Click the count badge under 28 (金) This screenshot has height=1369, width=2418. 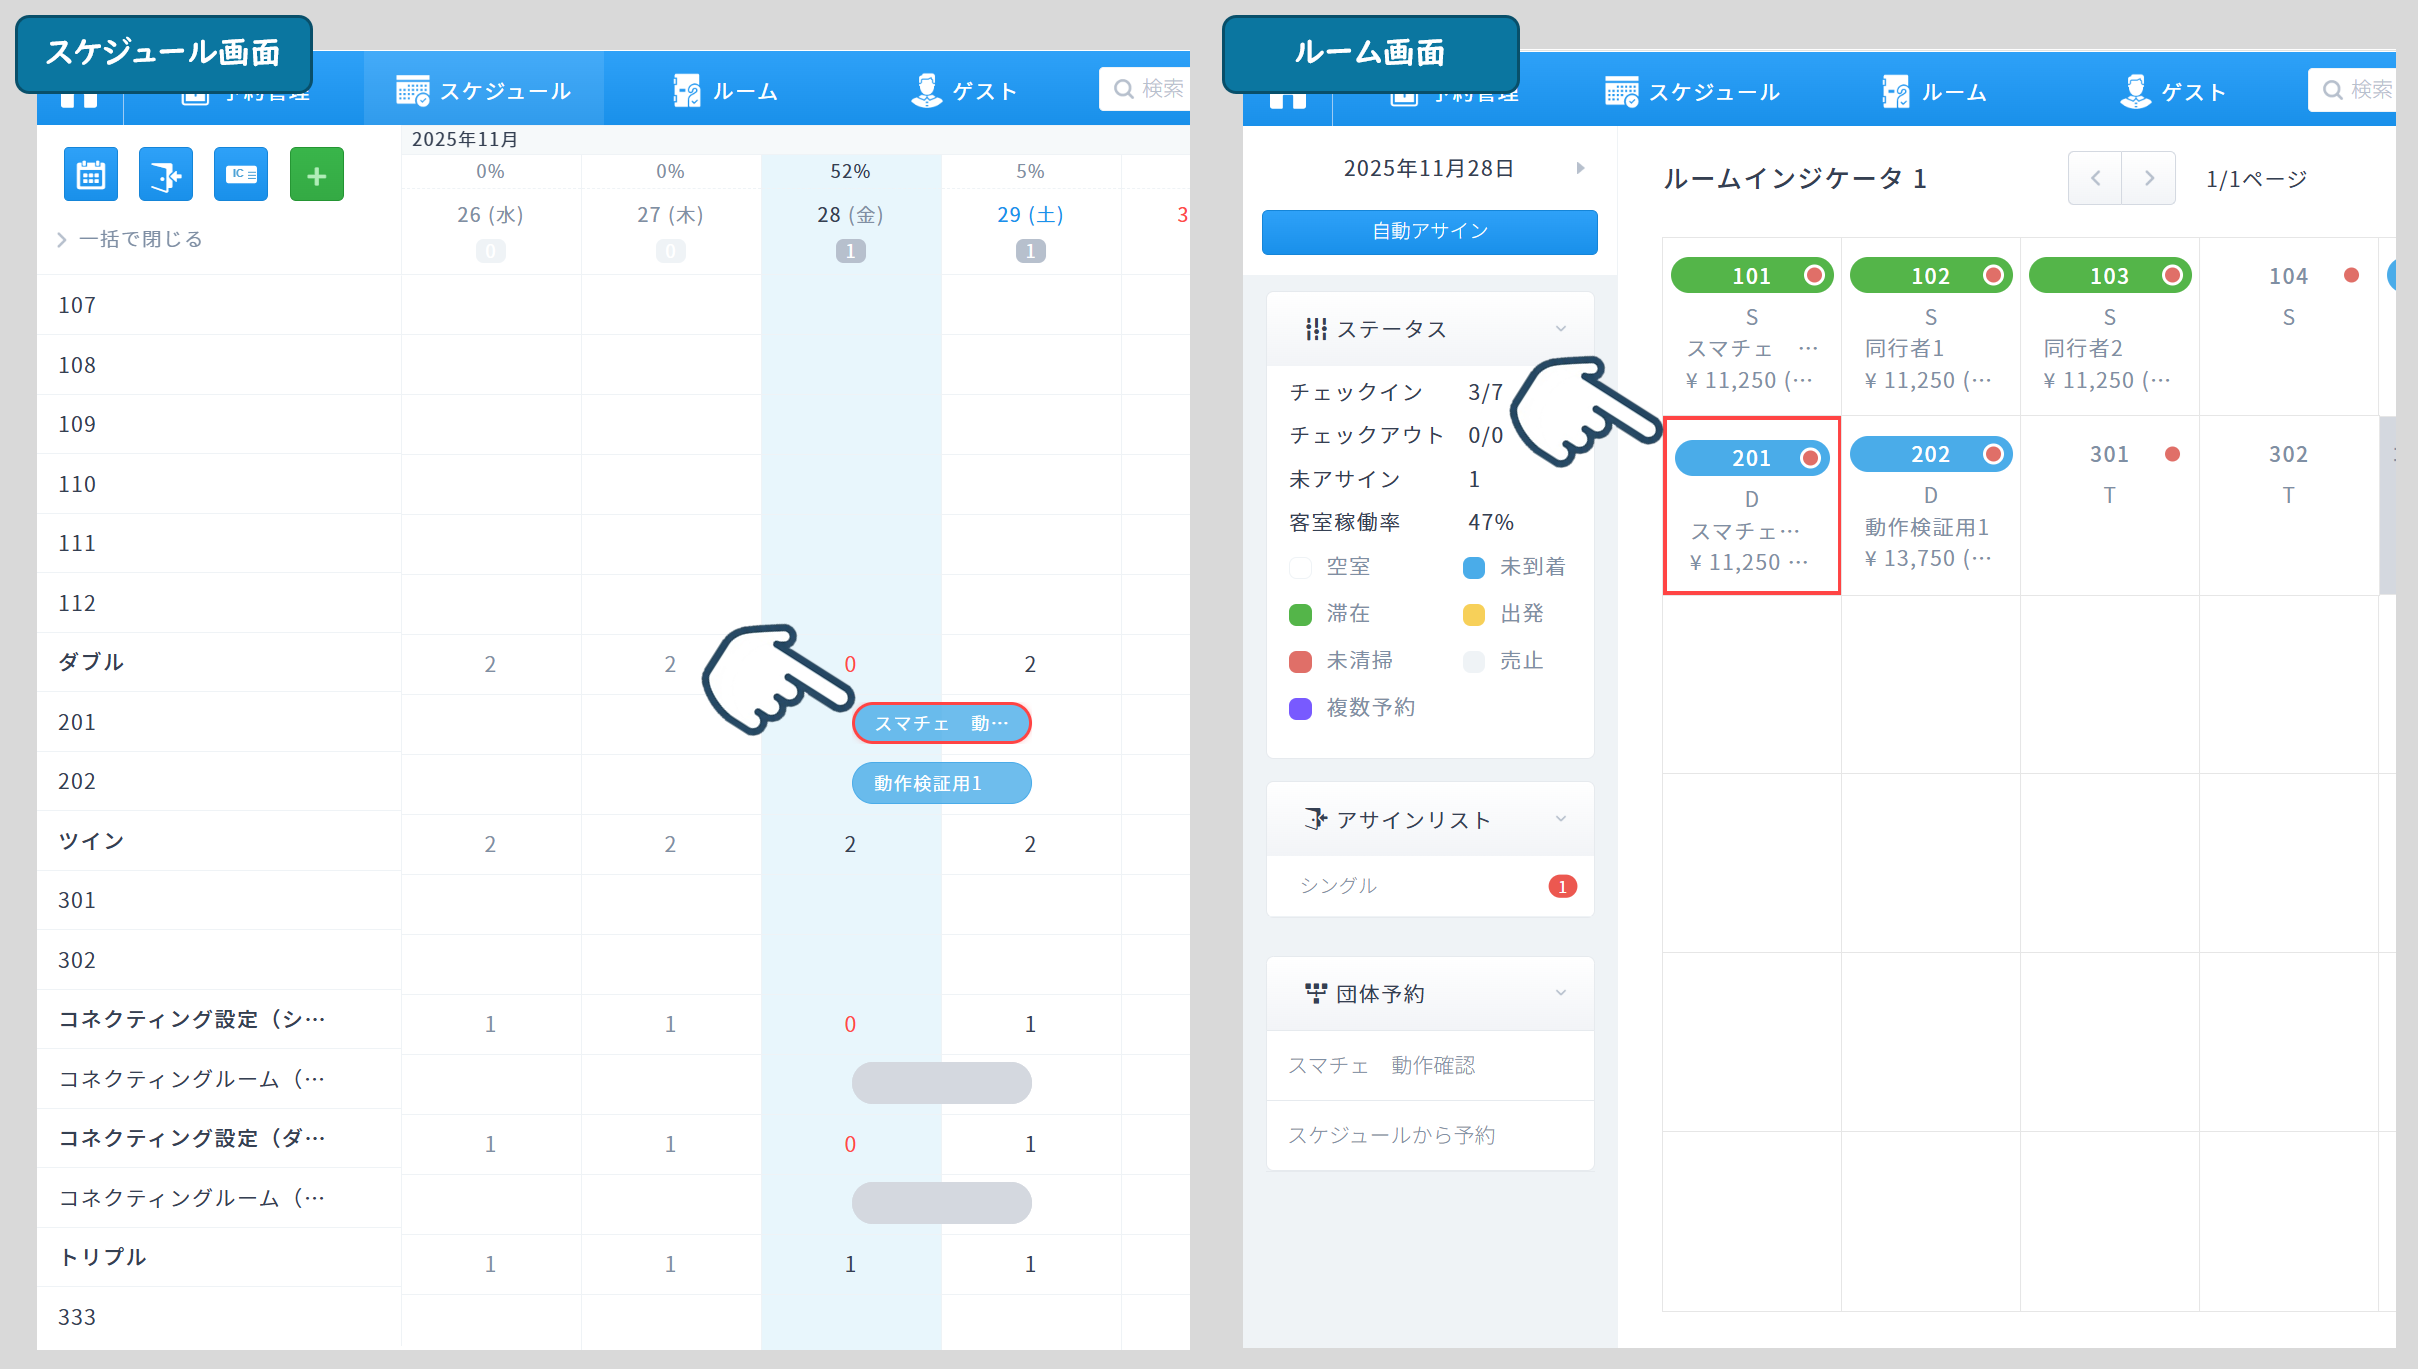(850, 251)
